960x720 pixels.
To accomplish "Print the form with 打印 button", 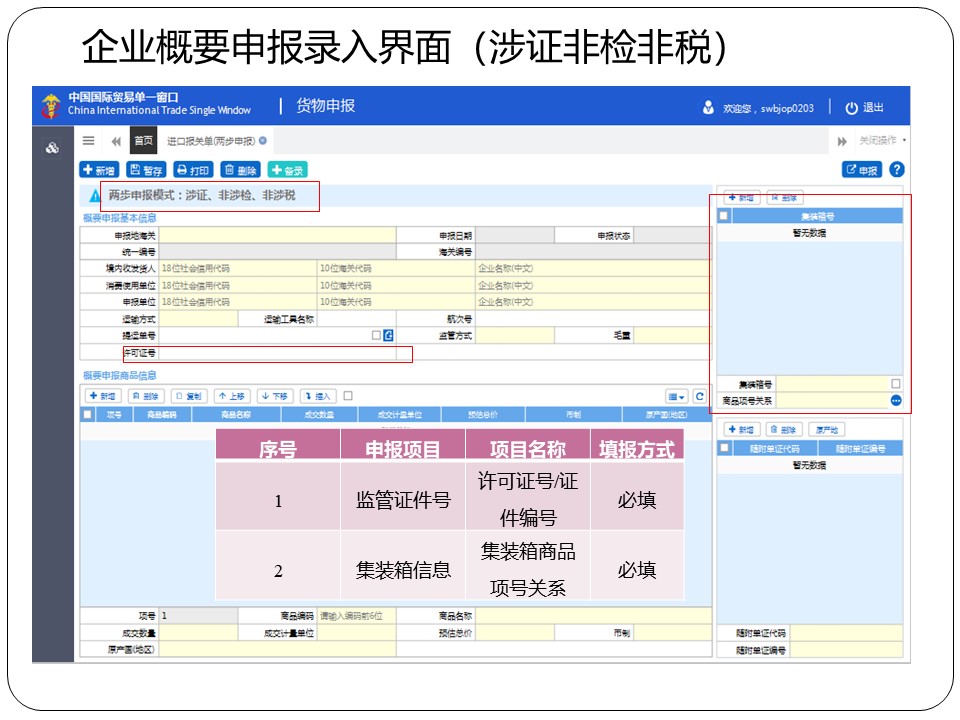I will 193,170.
